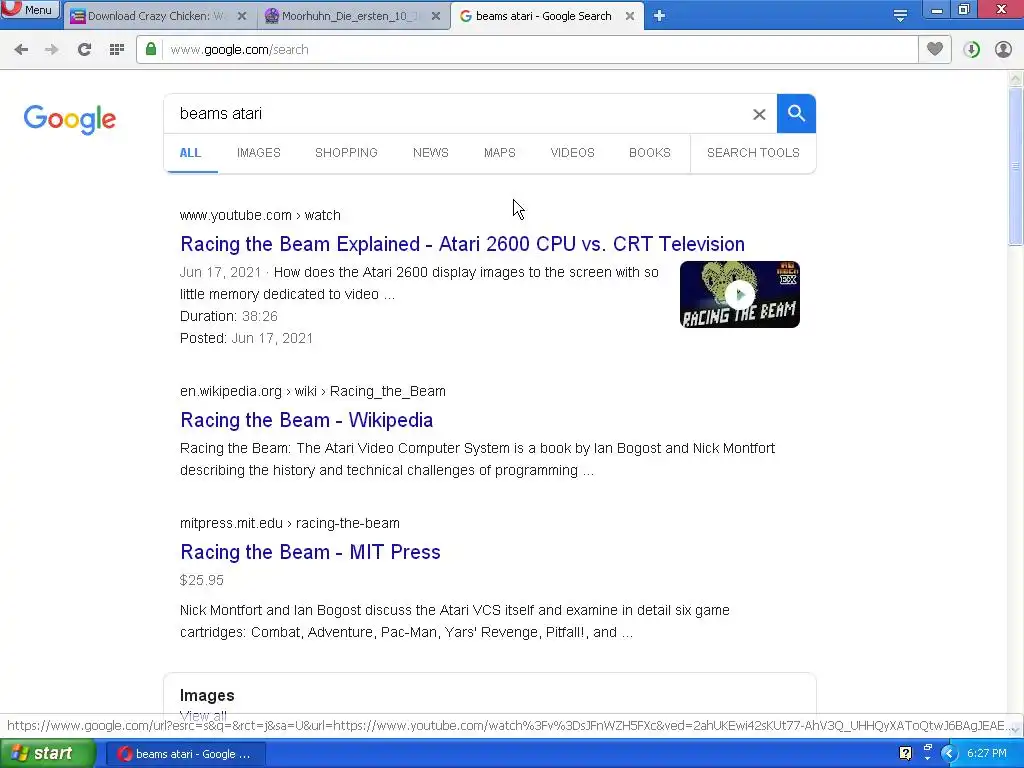Close the Download Crazy Chicken tab
This screenshot has height=768, width=1024.
click(242, 16)
